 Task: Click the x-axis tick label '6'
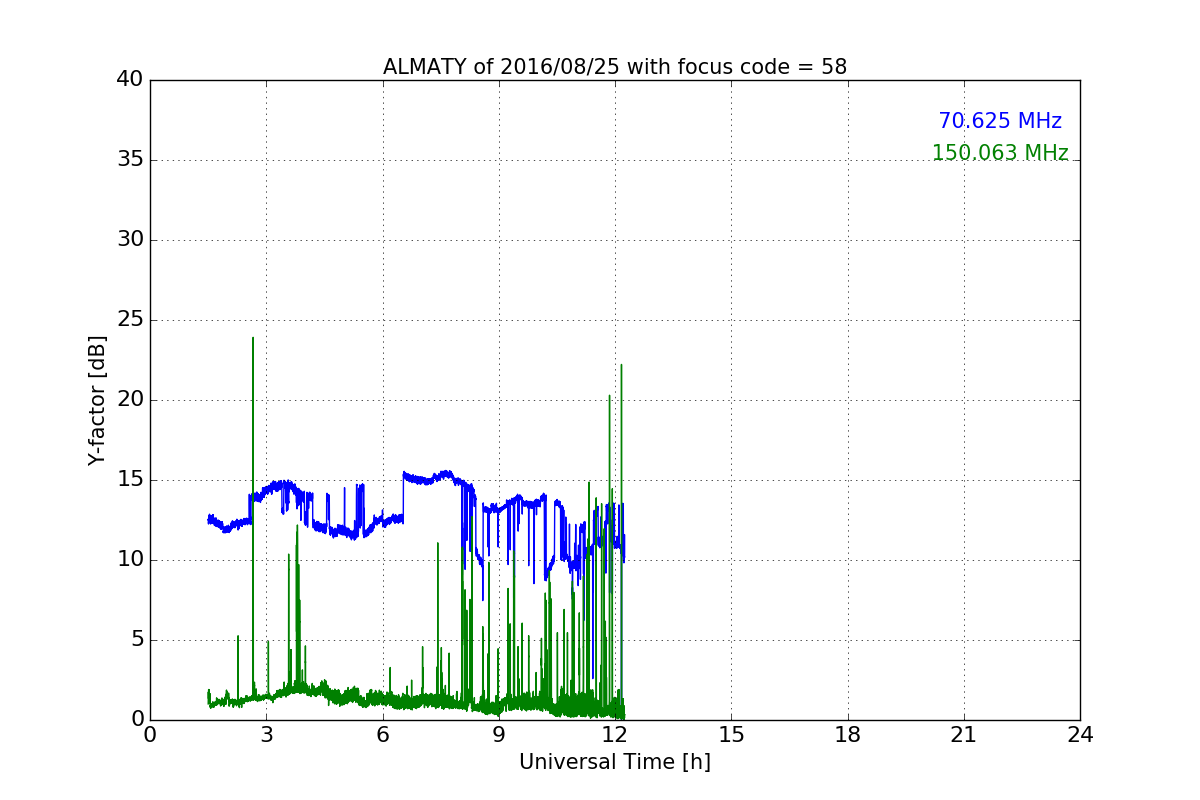point(383,735)
